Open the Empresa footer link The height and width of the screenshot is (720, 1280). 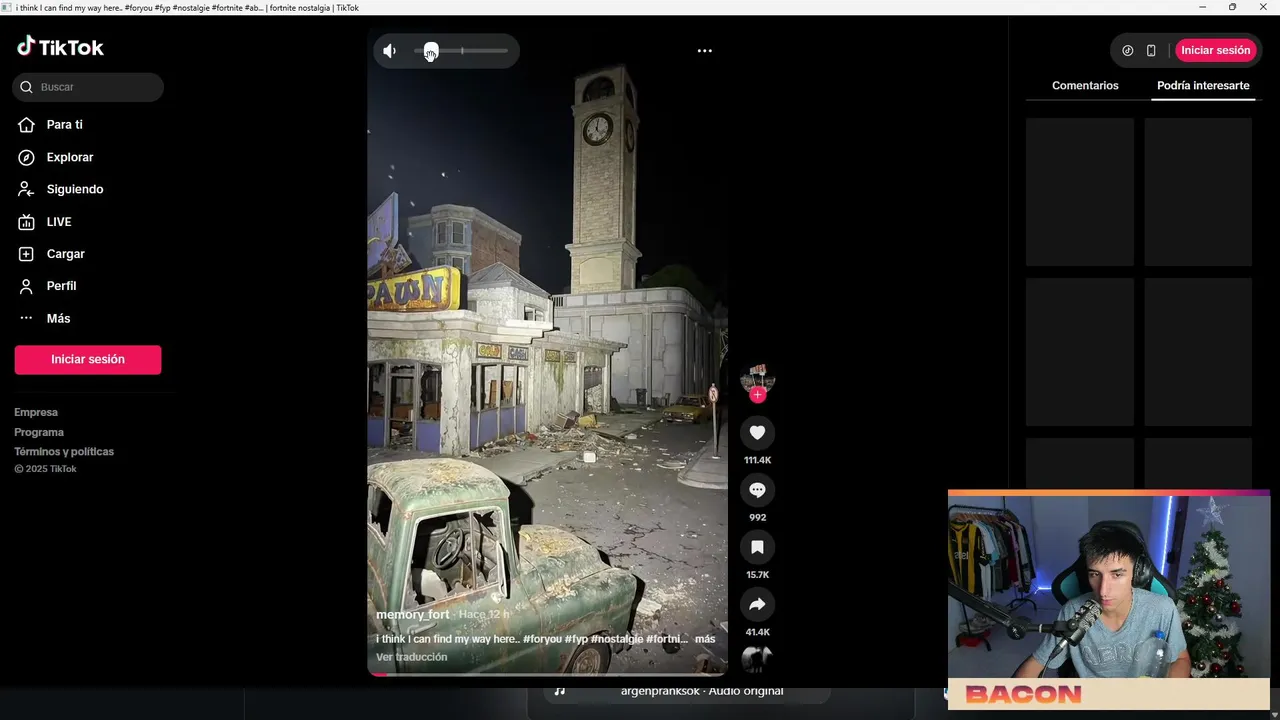point(36,412)
